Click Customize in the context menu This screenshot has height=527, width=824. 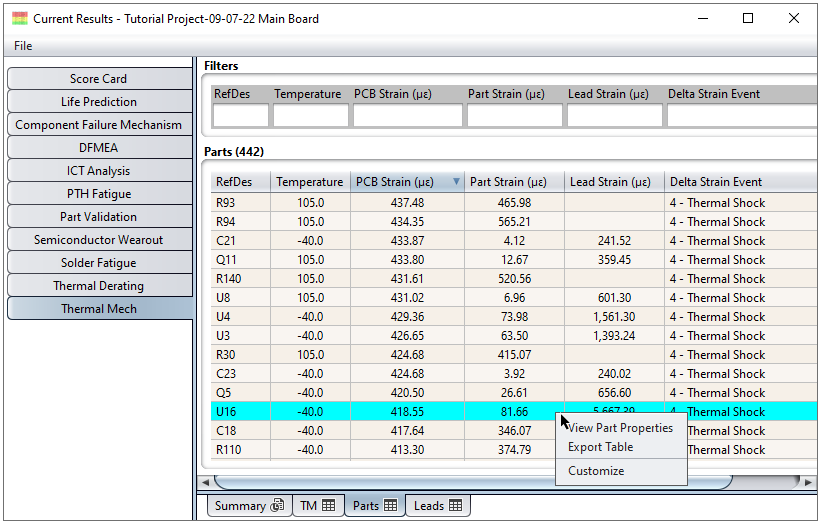pyautogui.click(x=596, y=471)
